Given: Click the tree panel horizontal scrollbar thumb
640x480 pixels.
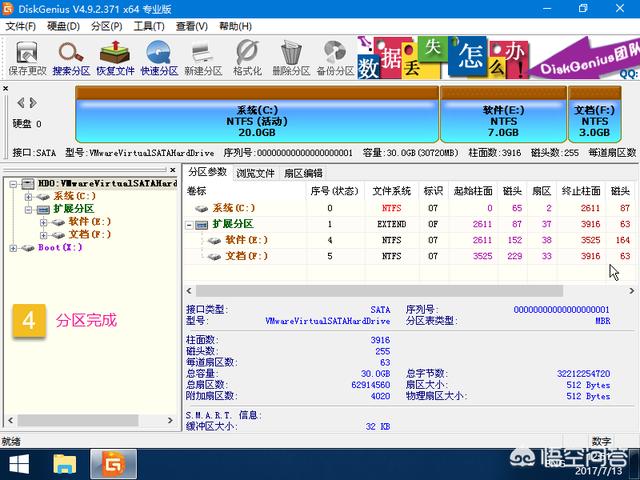Looking at the screenshot, I should (78, 420).
